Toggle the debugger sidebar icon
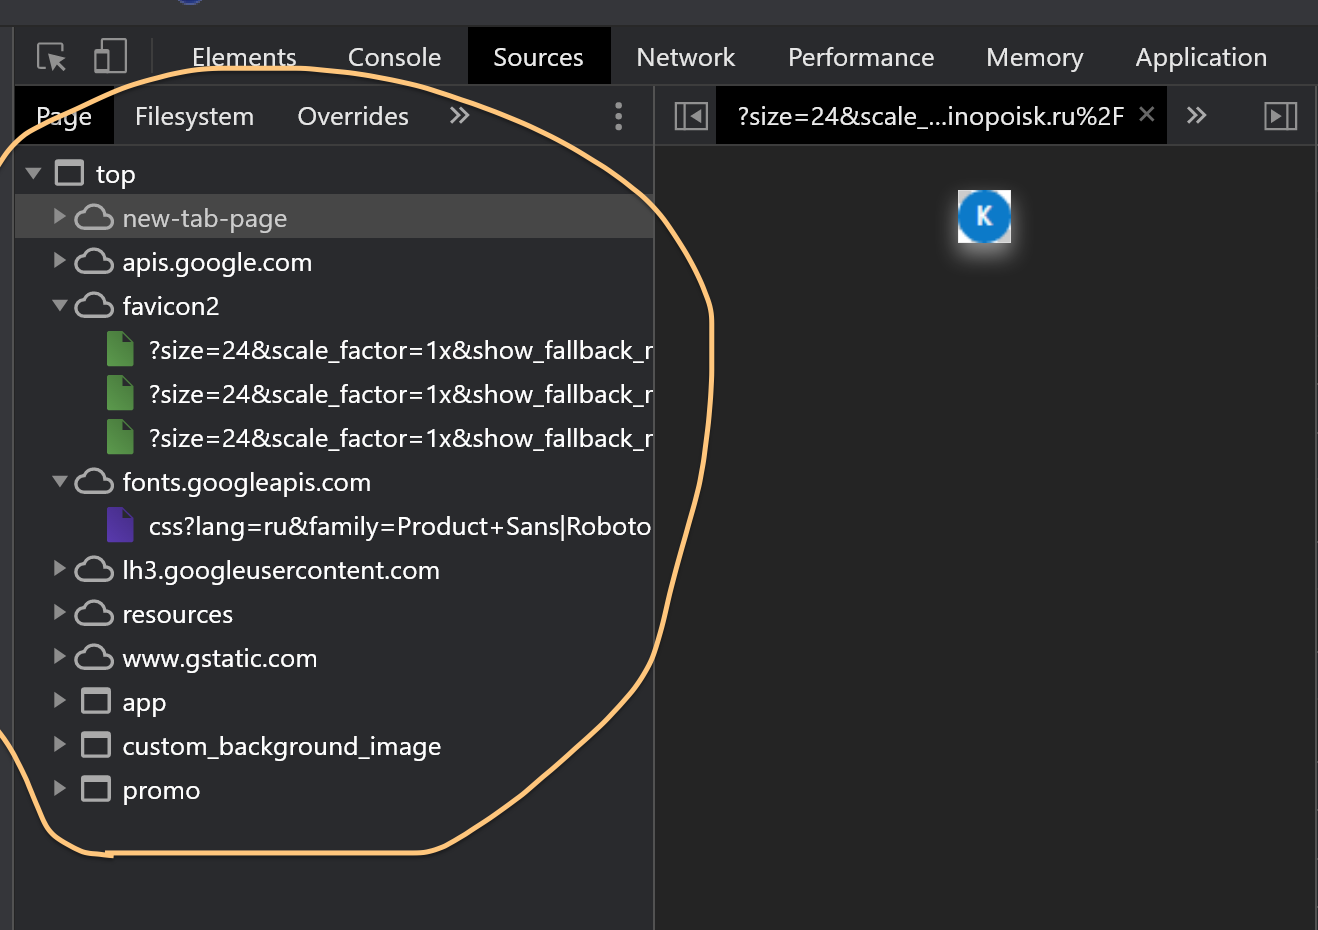Screen dimensions: 1318x930 click(x=1280, y=116)
